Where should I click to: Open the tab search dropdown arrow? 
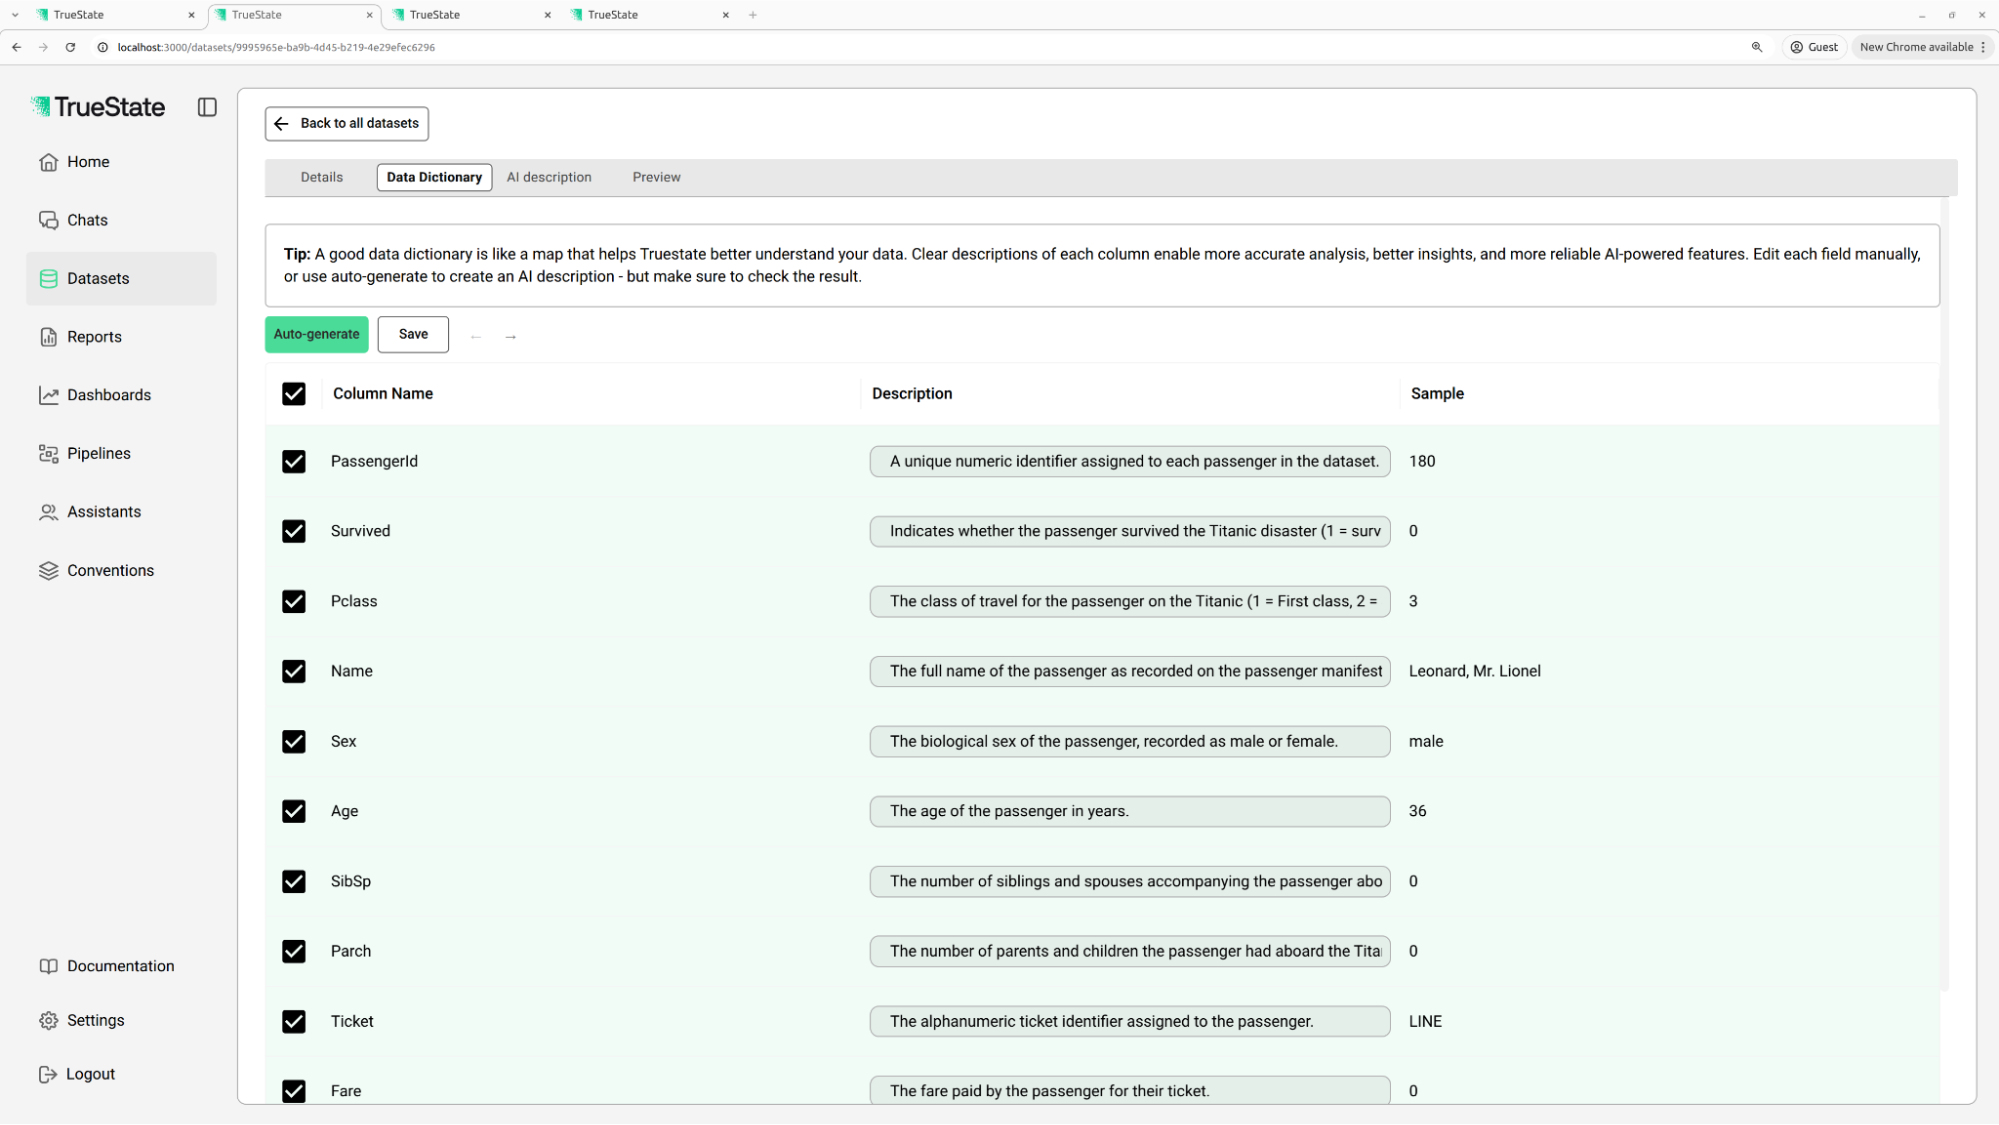click(x=15, y=15)
